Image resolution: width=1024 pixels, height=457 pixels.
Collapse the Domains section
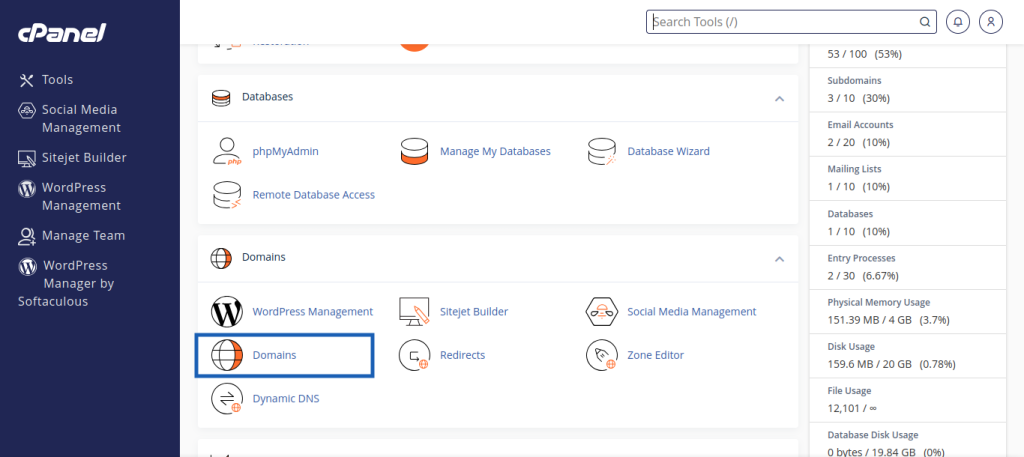pyautogui.click(x=778, y=259)
